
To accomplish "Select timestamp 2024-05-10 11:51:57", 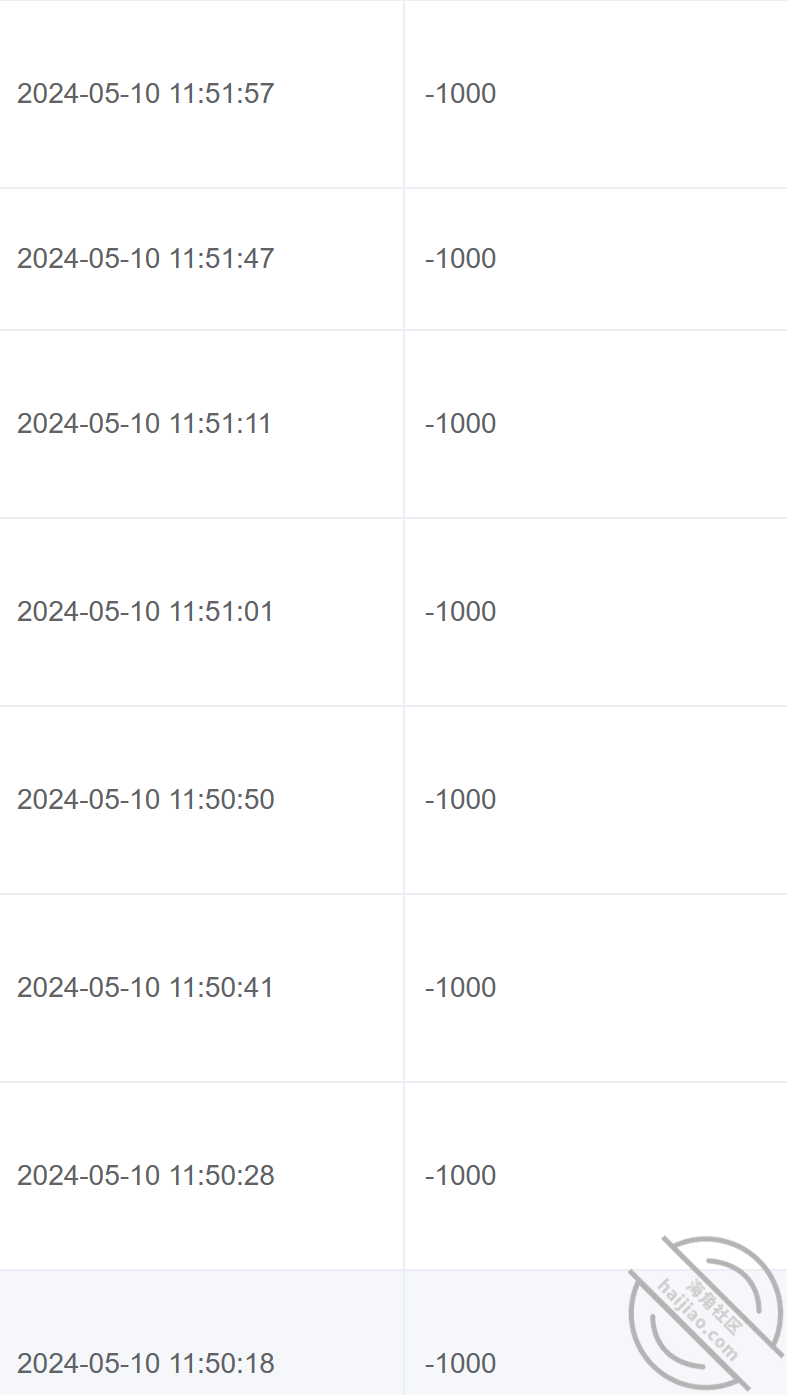I will [146, 94].
